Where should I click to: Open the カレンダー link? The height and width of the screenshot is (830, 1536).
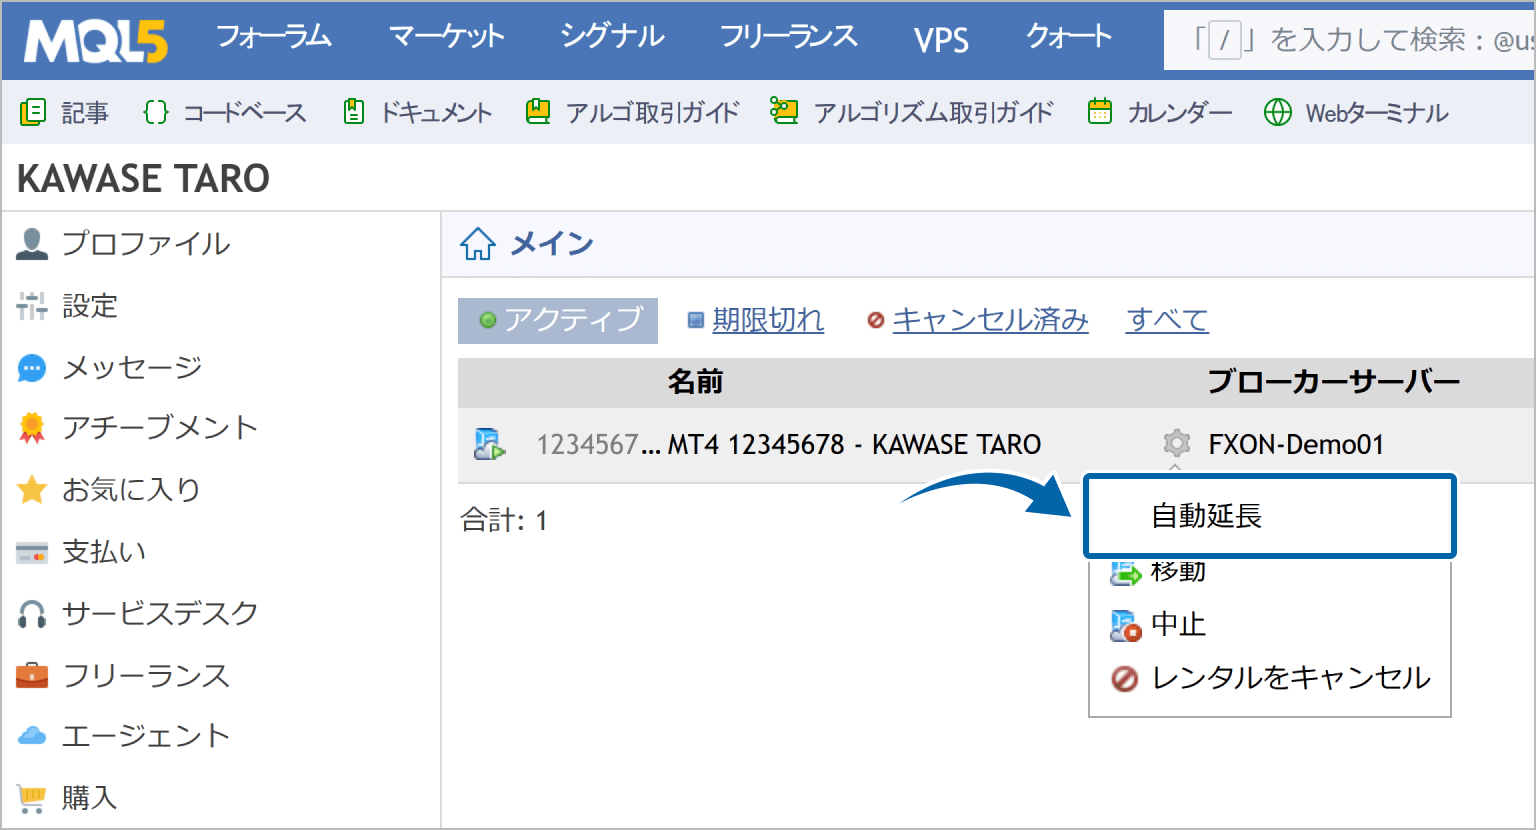(1180, 113)
